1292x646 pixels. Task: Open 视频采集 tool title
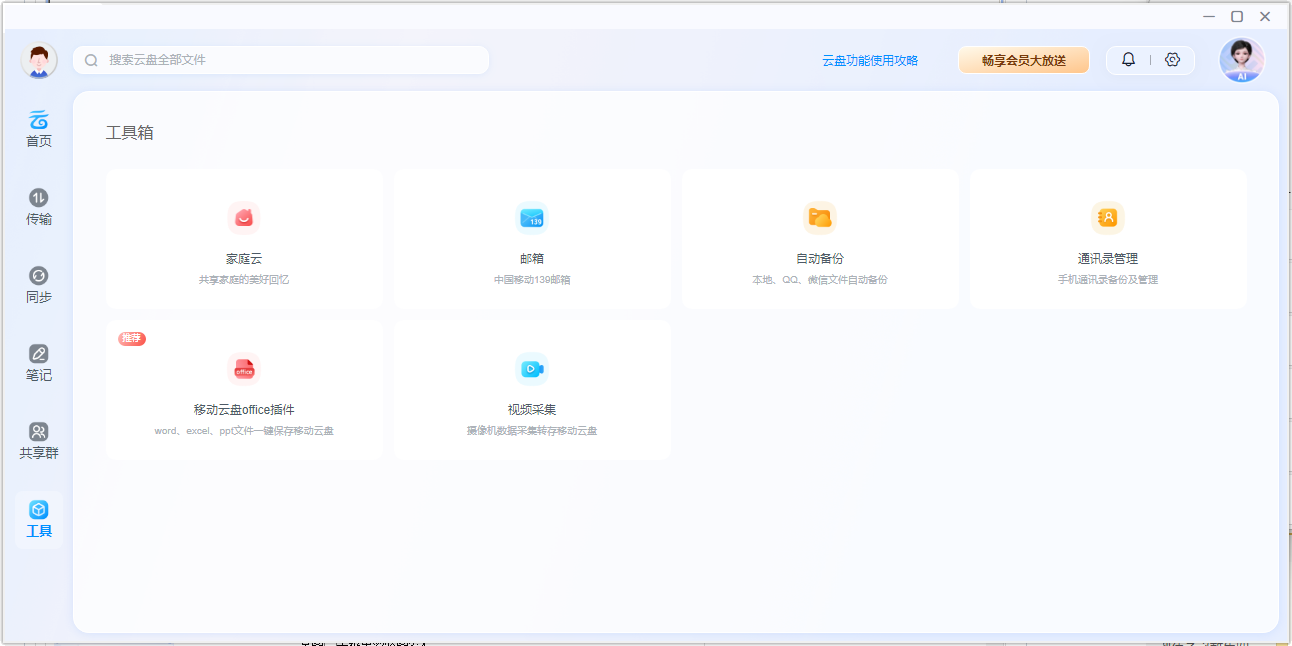[532, 409]
